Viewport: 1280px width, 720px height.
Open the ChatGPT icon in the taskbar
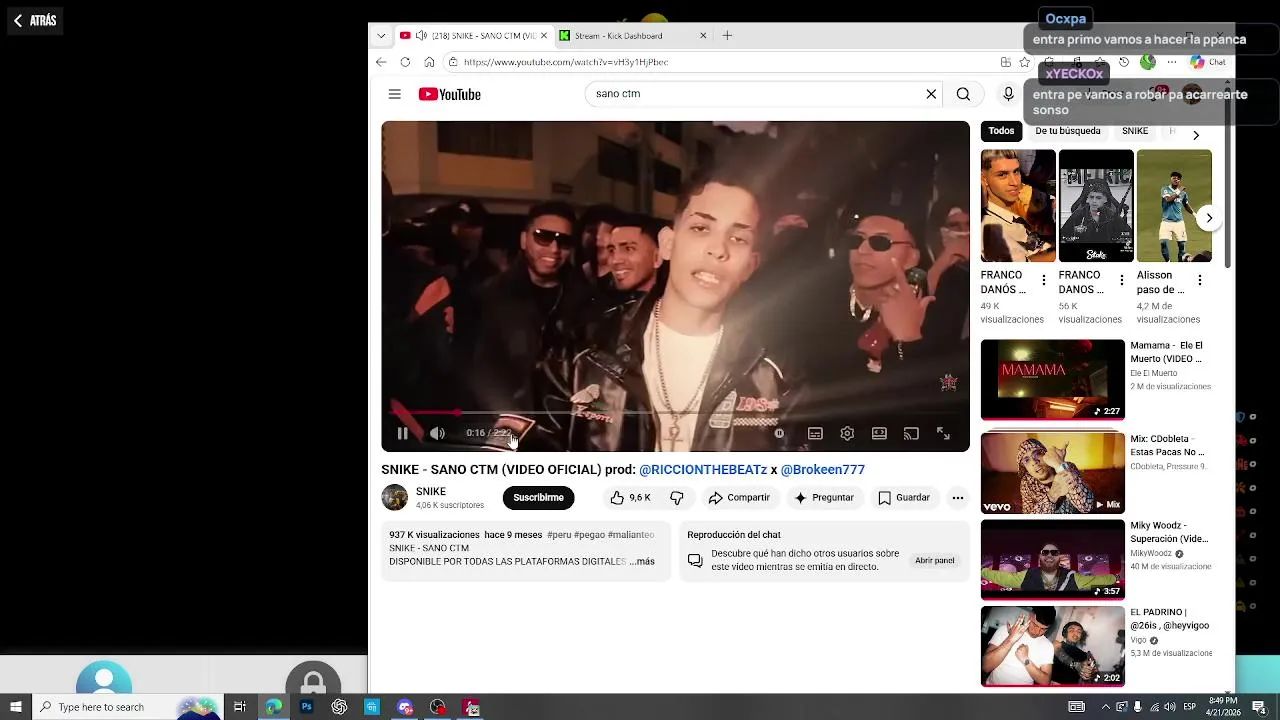click(339, 707)
